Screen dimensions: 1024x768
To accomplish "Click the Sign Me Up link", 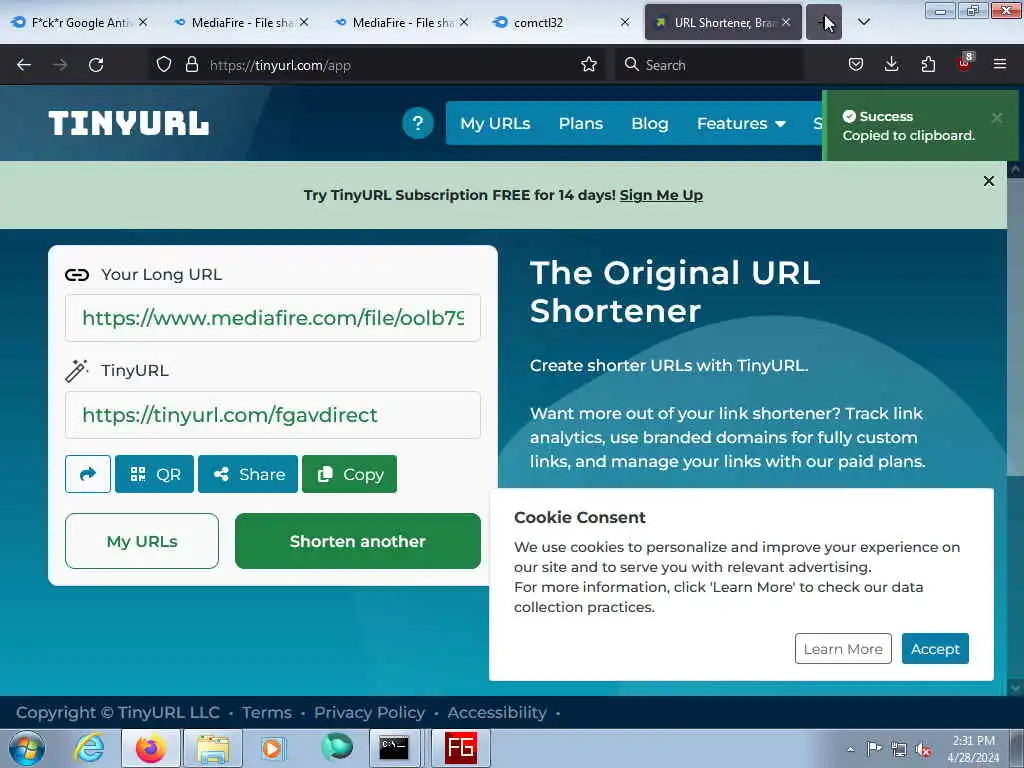I will (661, 195).
